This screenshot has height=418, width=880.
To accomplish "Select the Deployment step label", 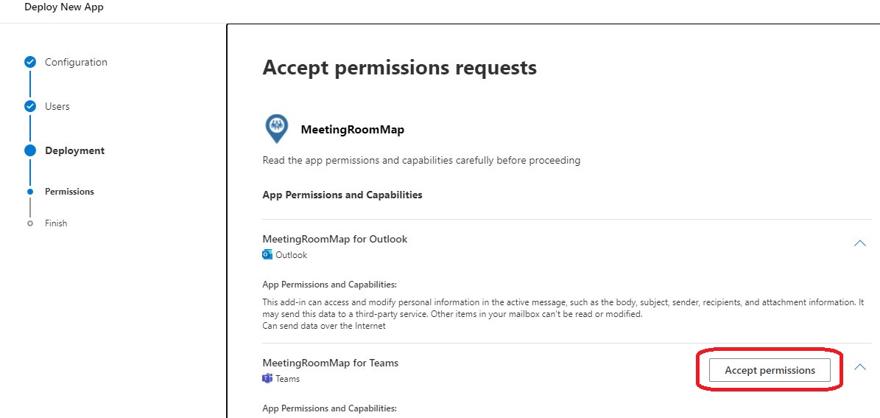I will [75, 150].
